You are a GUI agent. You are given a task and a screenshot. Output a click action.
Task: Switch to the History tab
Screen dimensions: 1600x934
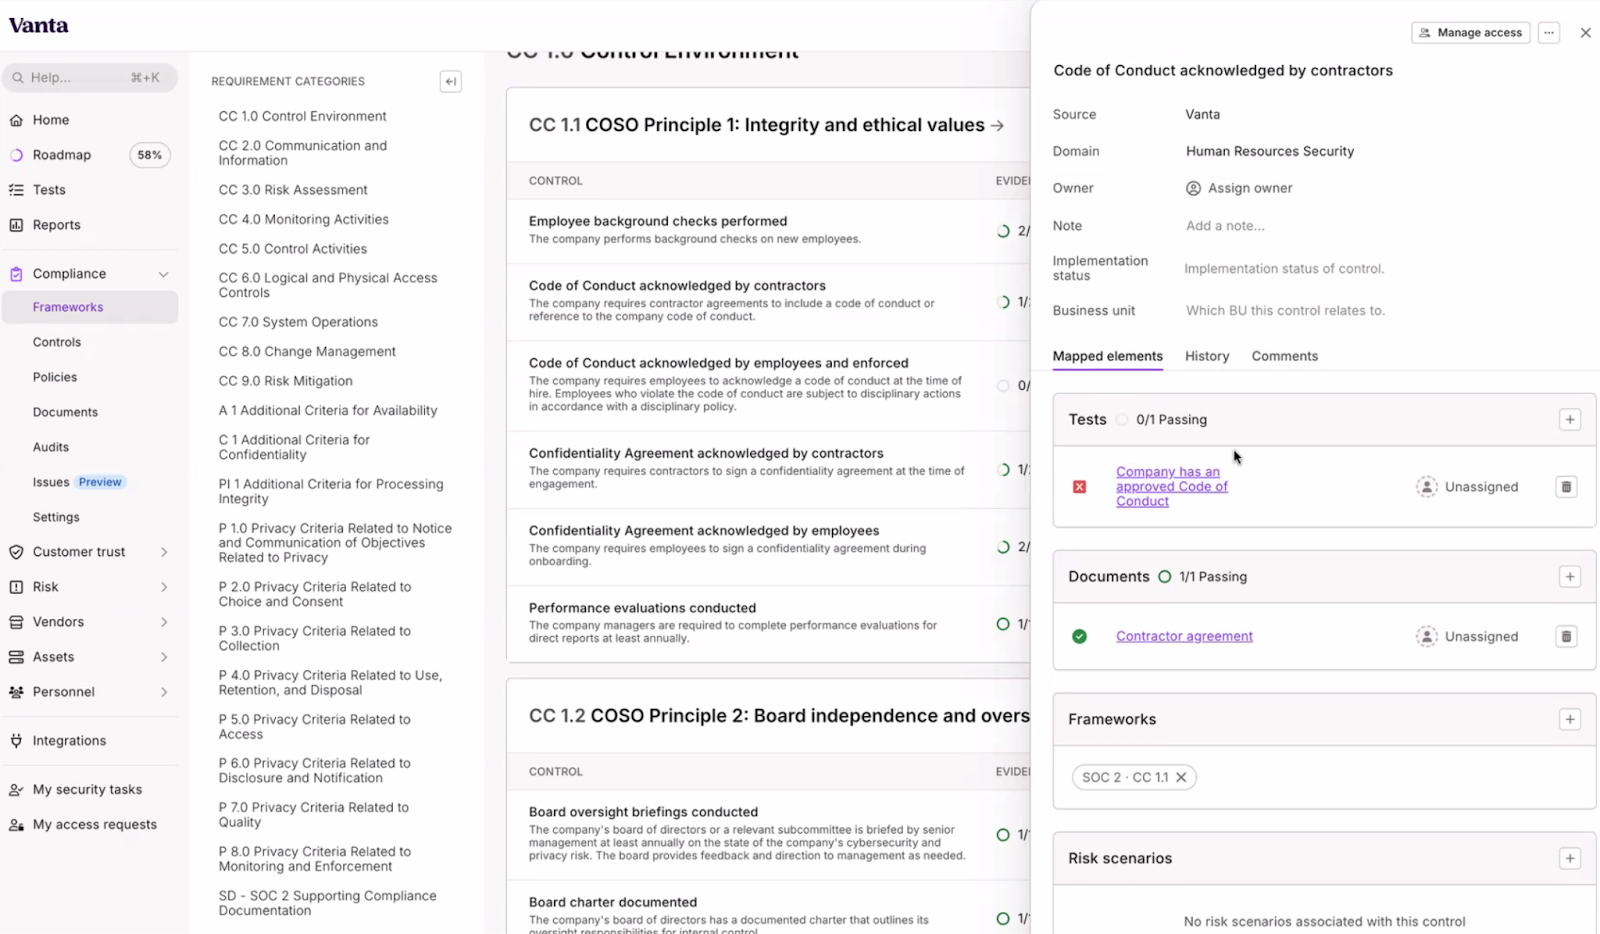[1207, 357]
